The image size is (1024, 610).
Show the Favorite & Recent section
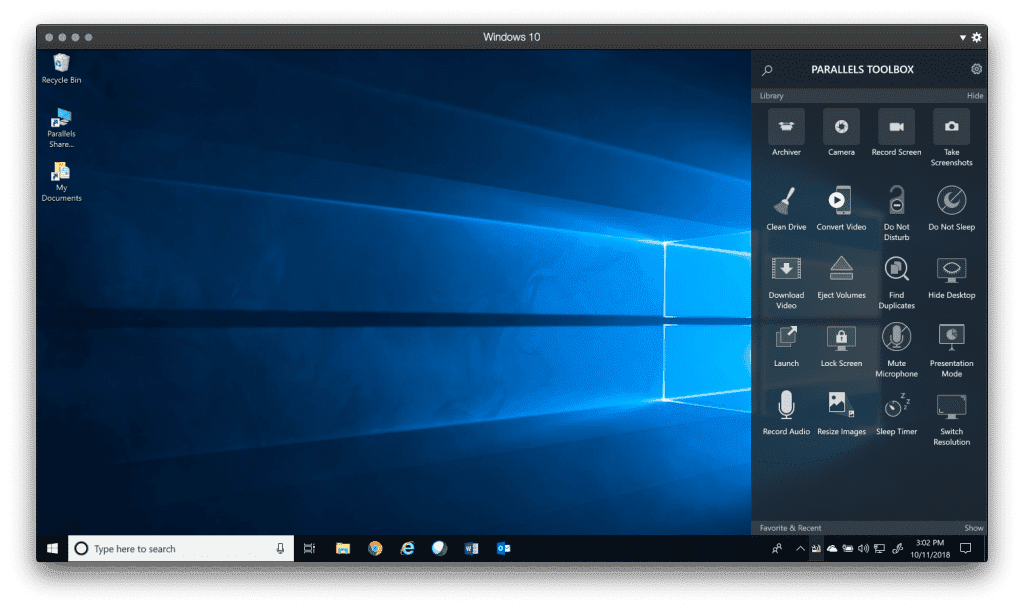point(973,528)
